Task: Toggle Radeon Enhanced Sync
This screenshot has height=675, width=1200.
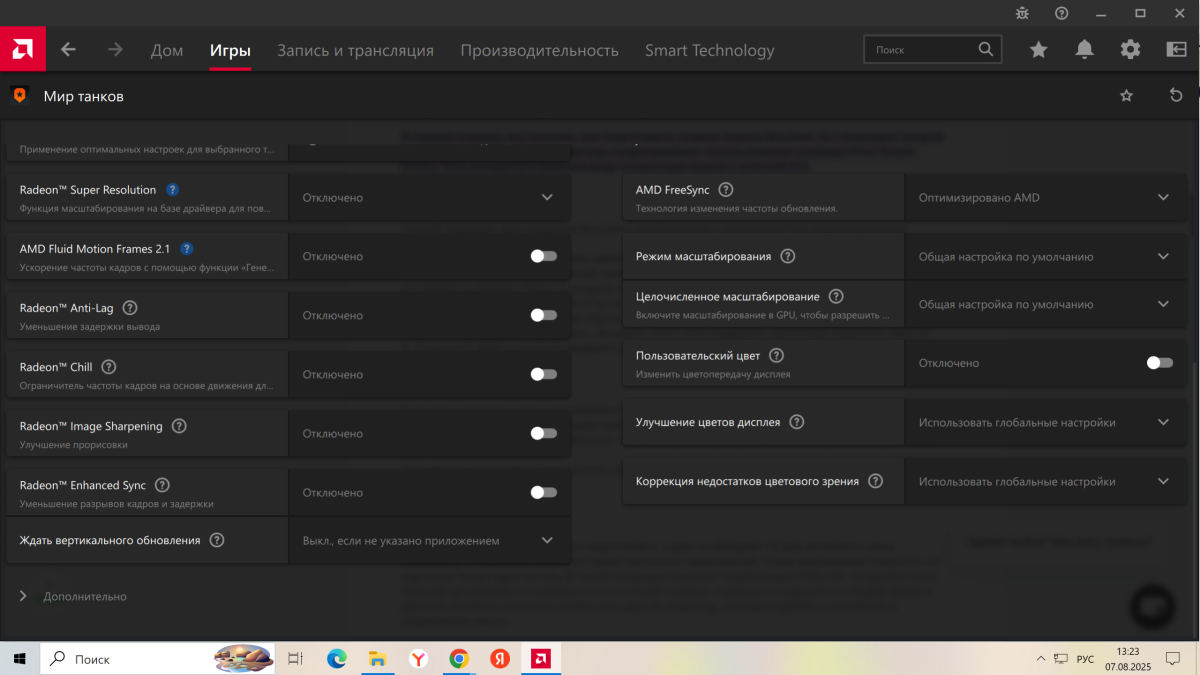Action: click(x=543, y=492)
